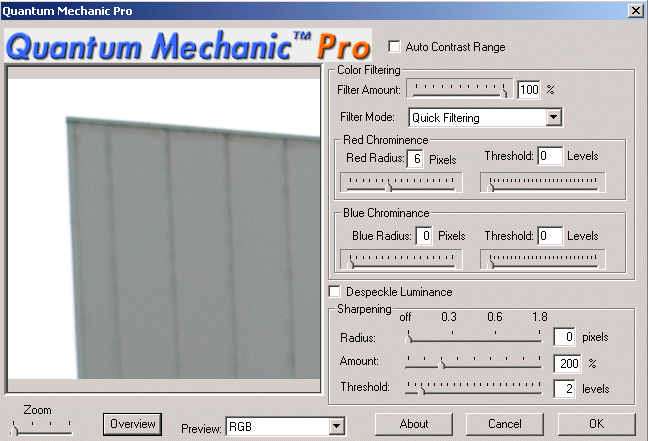Click the Red Radius pixels field

(415, 159)
